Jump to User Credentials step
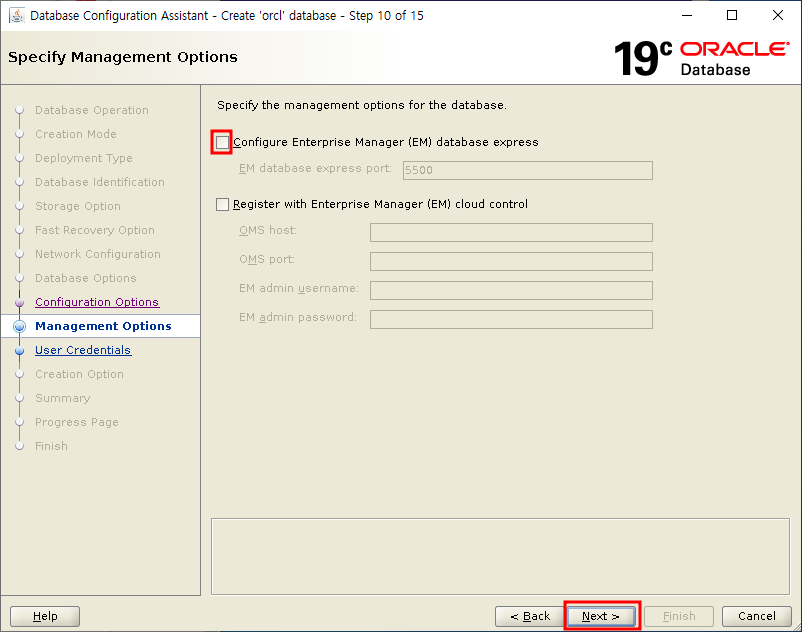The image size is (802, 632). [83, 350]
